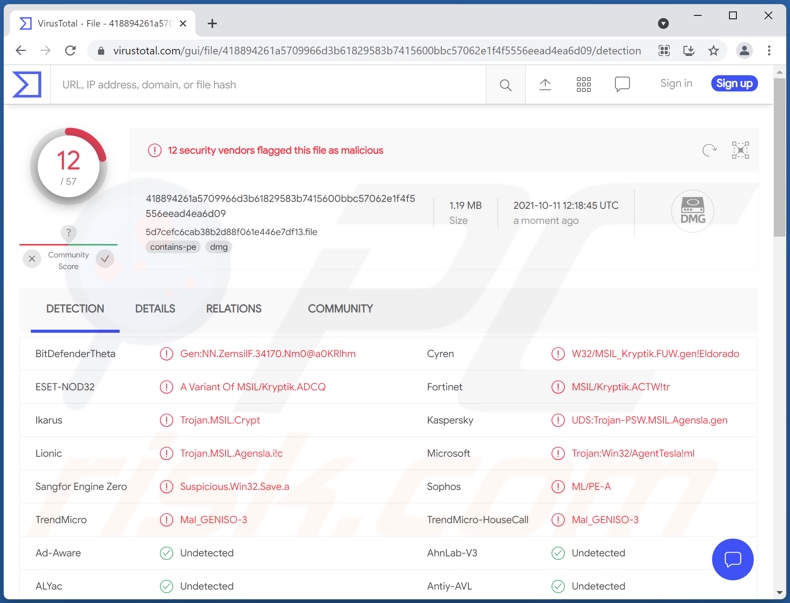Bookmark this page with star icon
Viewport: 790px width, 603px height.
coord(713,50)
